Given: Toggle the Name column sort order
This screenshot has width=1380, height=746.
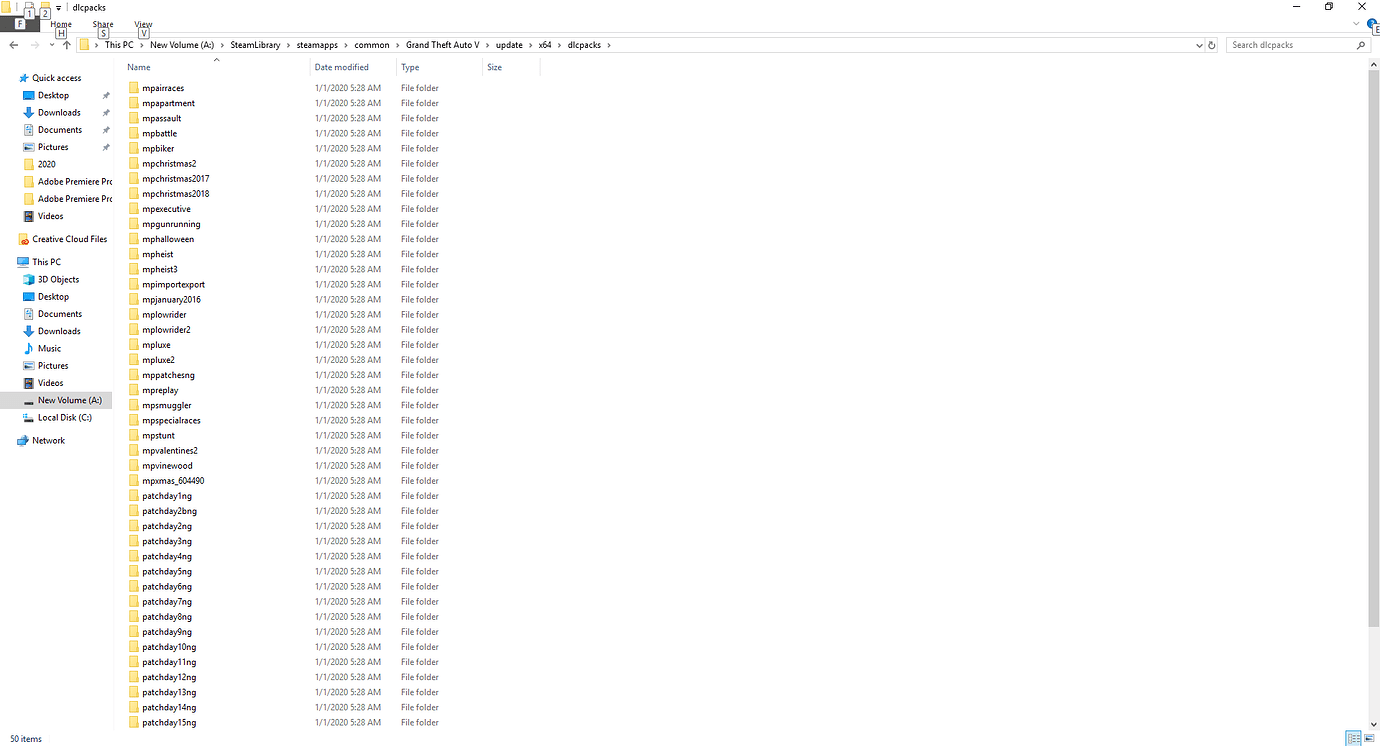Looking at the screenshot, I should coord(139,67).
